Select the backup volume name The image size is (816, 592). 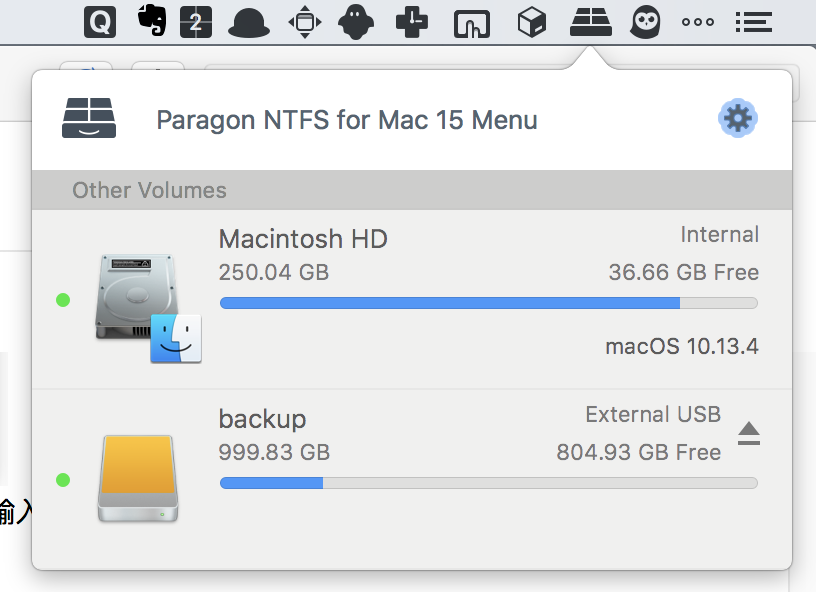pyautogui.click(x=262, y=418)
